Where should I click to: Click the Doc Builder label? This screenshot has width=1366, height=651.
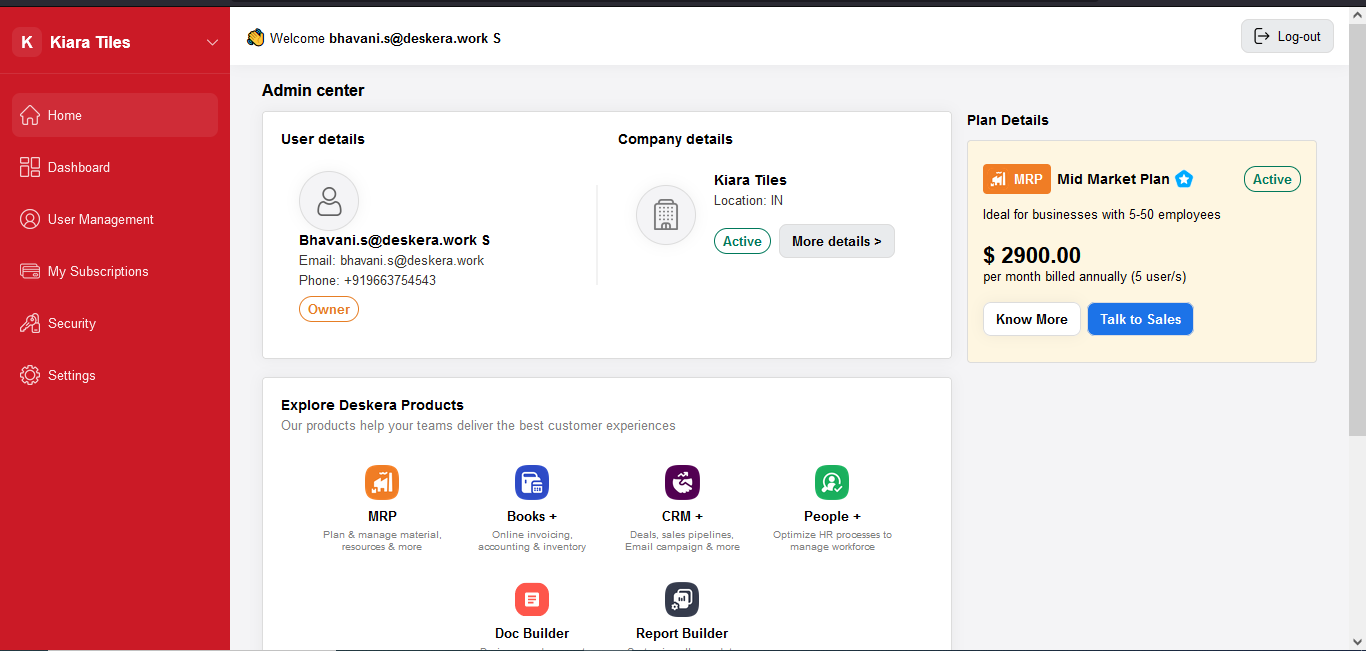pos(532,633)
